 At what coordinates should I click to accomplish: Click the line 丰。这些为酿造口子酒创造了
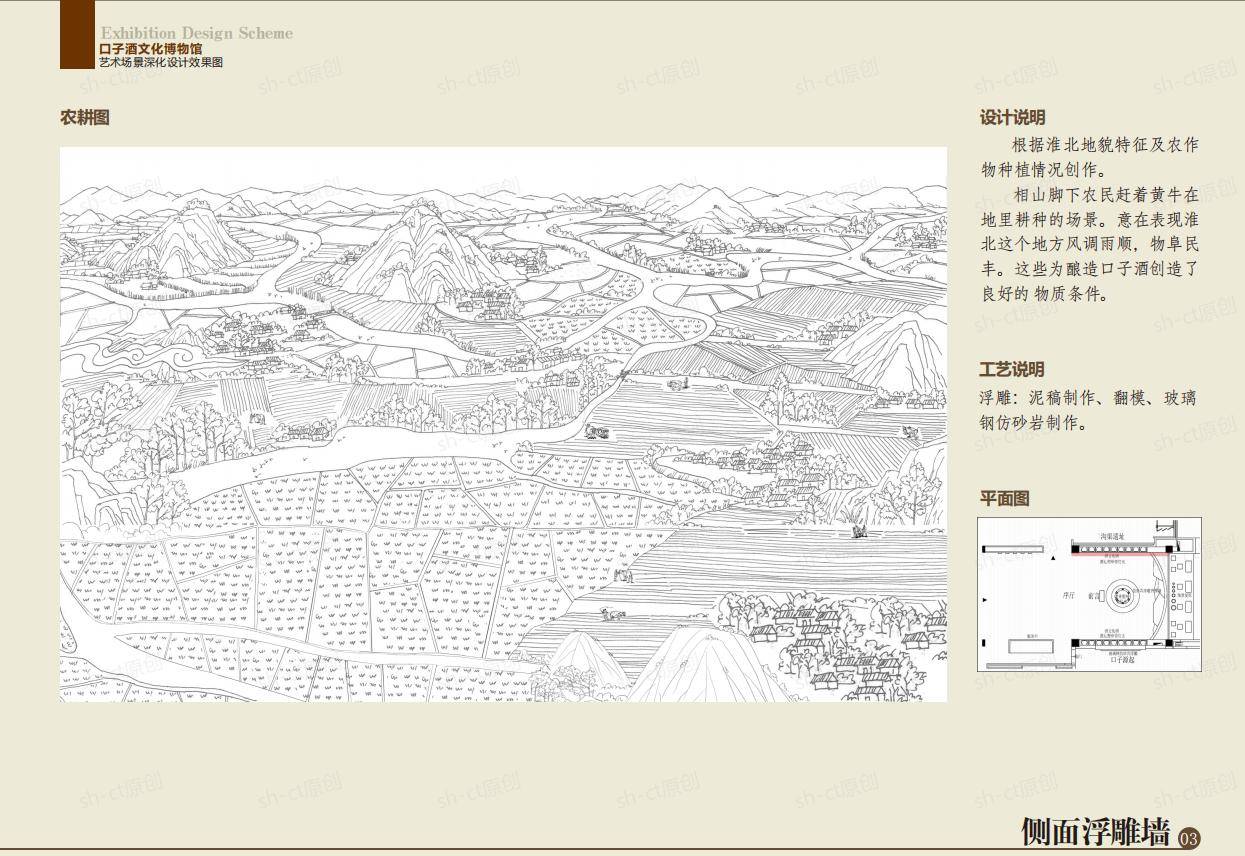1089,269
